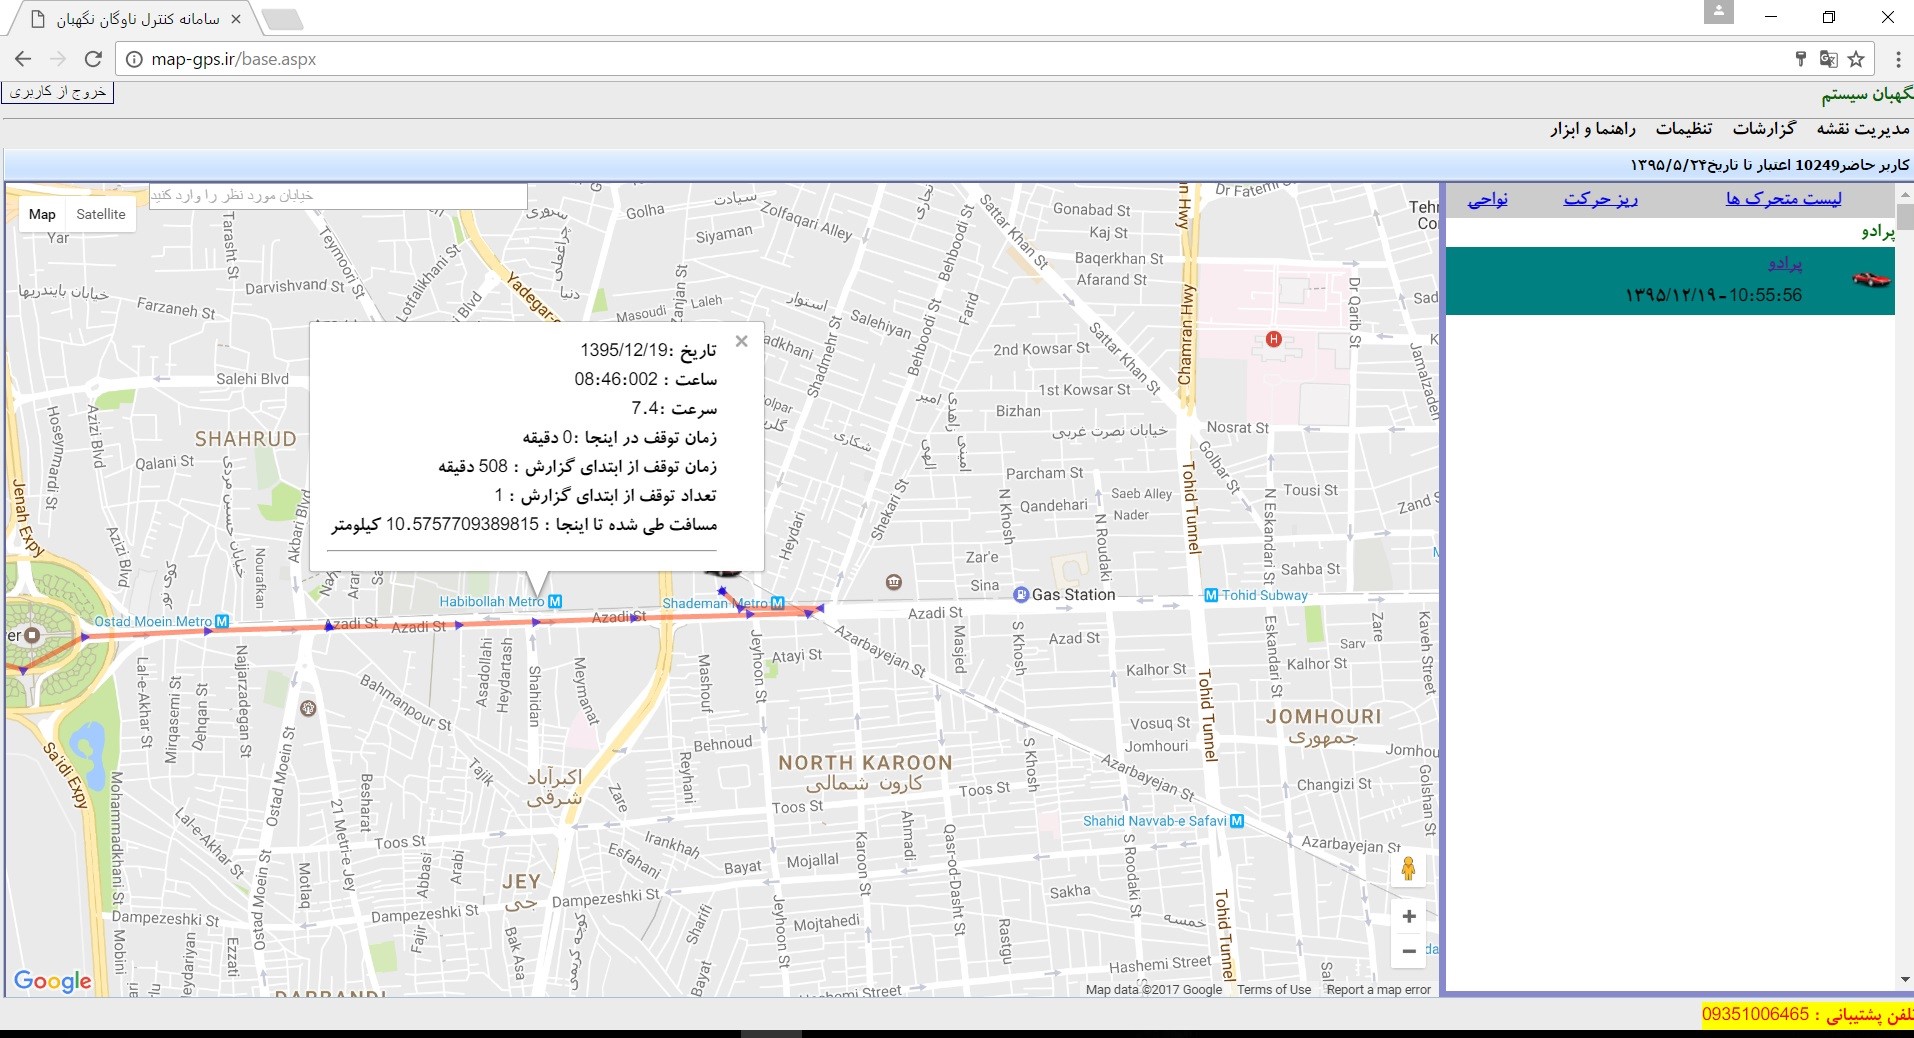The image size is (1914, 1038).
Task: Click the NORTH KAROON district label
Action: 866,763
